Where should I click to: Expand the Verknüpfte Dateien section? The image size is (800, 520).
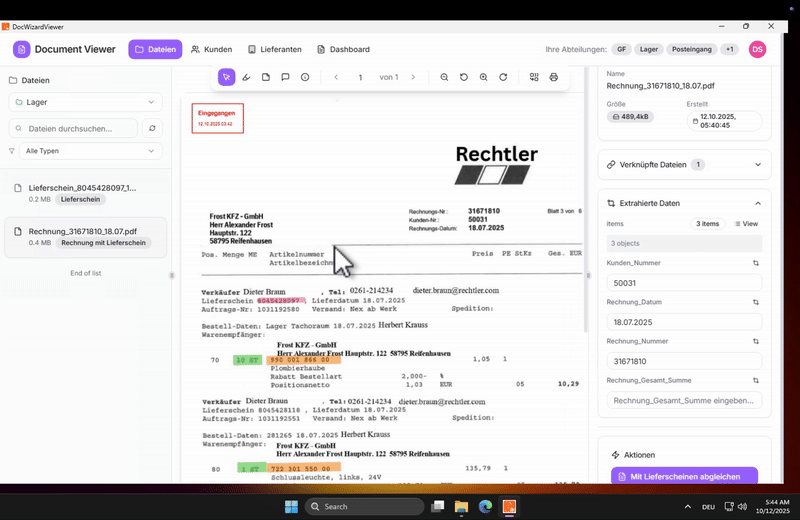click(x=757, y=164)
